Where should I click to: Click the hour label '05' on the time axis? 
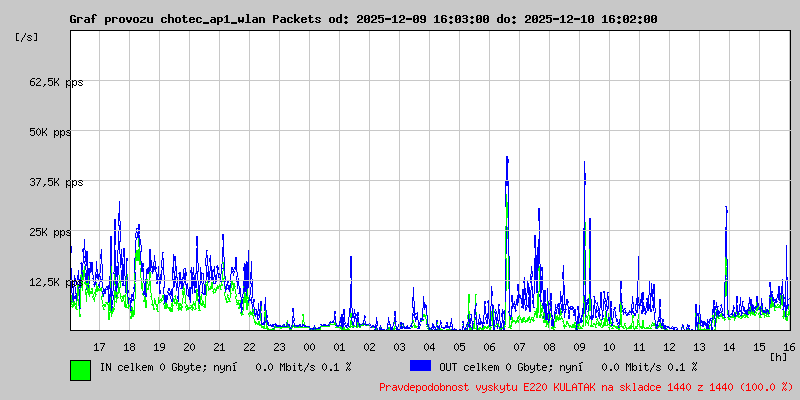tap(459, 347)
